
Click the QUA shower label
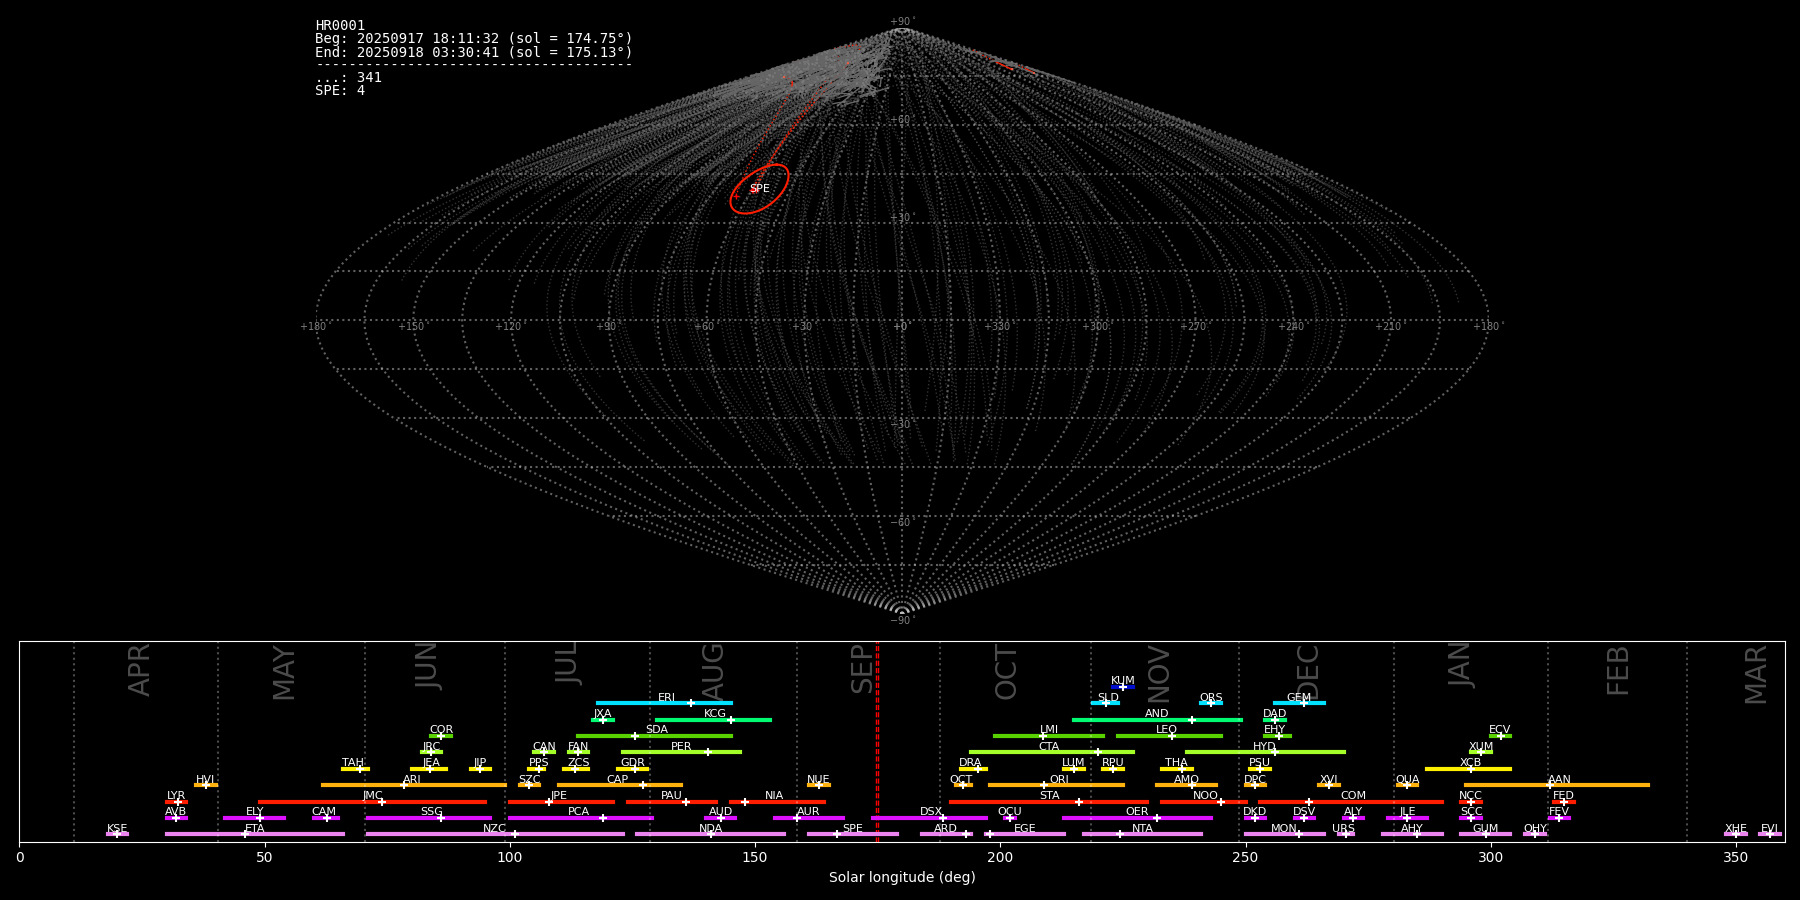pyautogui.click(x=1407, y=779)
